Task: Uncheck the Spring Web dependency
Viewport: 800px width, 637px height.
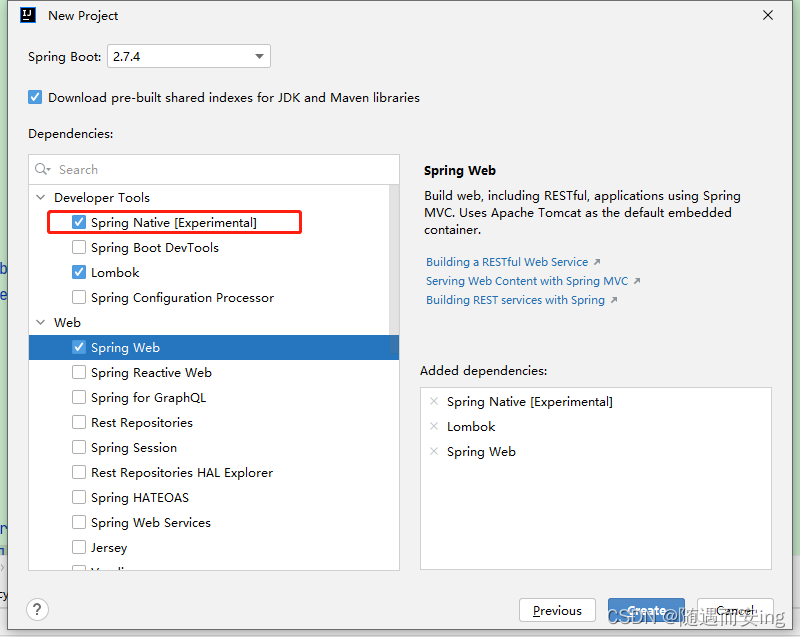Action: click(79, 347)
